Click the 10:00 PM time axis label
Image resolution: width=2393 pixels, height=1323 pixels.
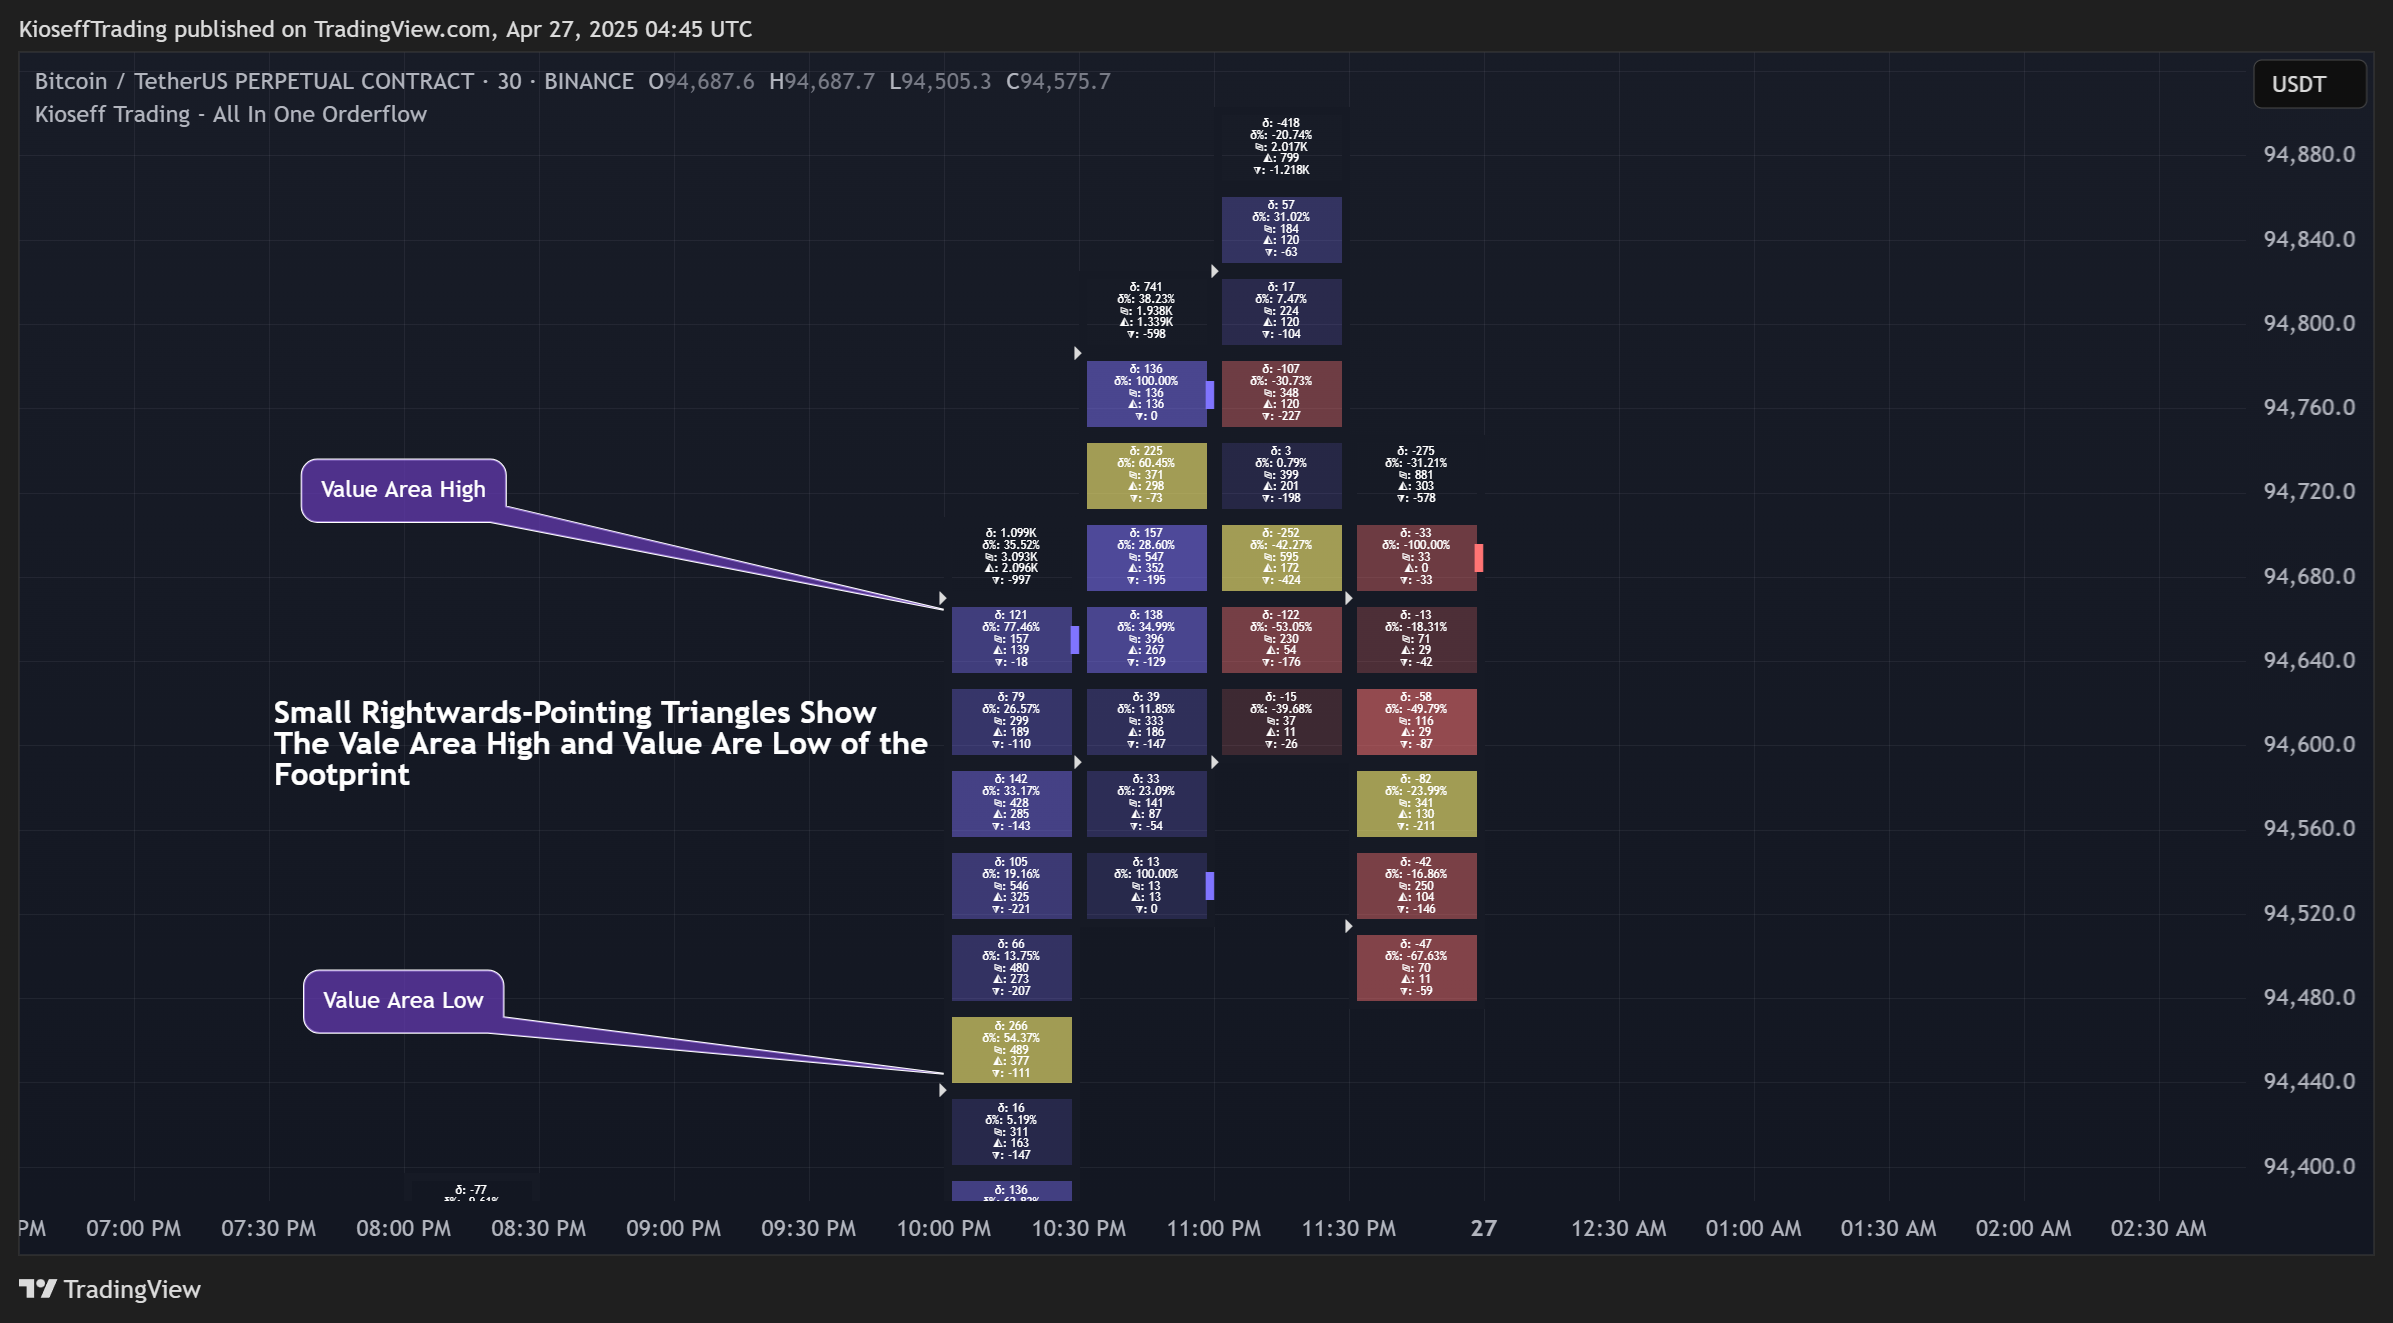[943, 1228]
